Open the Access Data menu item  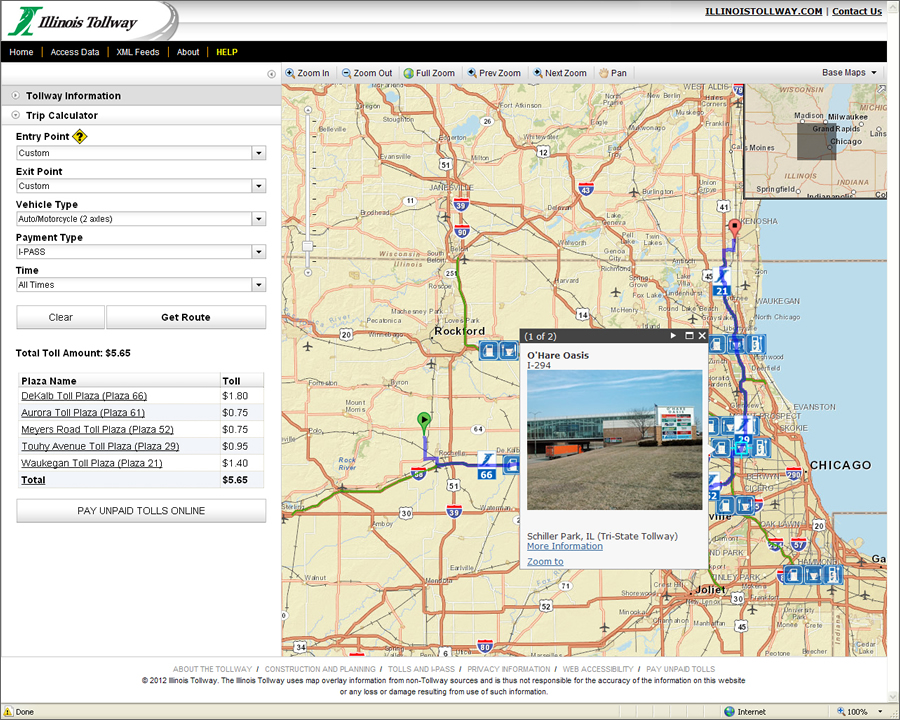point(75,52)
